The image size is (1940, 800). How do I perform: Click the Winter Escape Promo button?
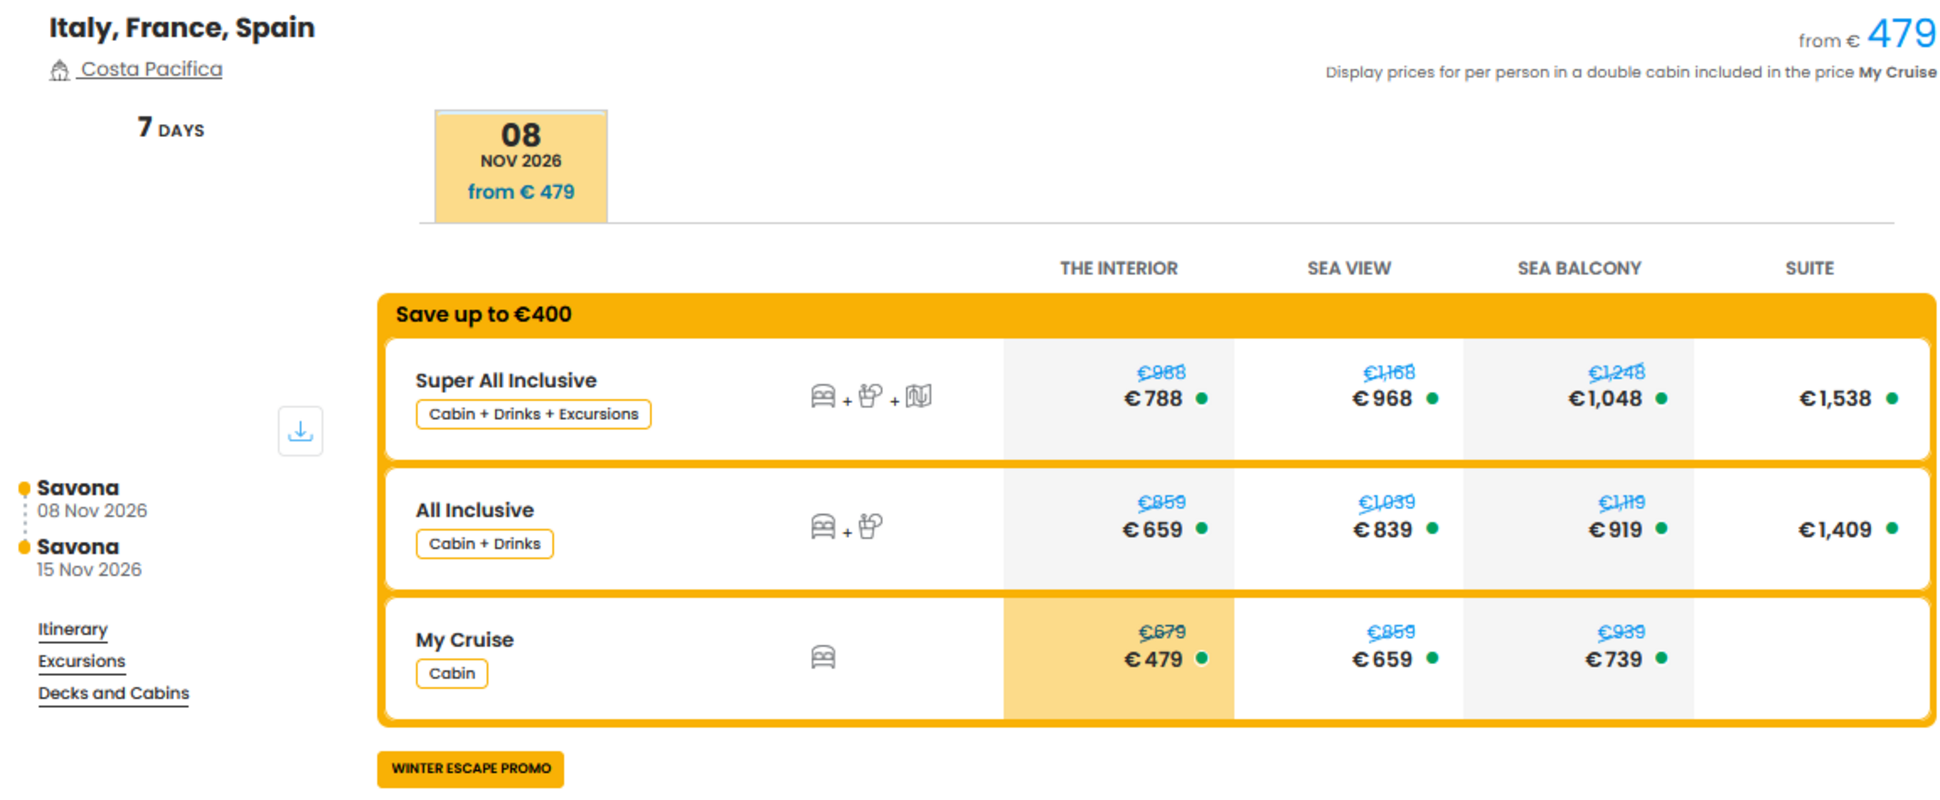click(x=471, y=769)
